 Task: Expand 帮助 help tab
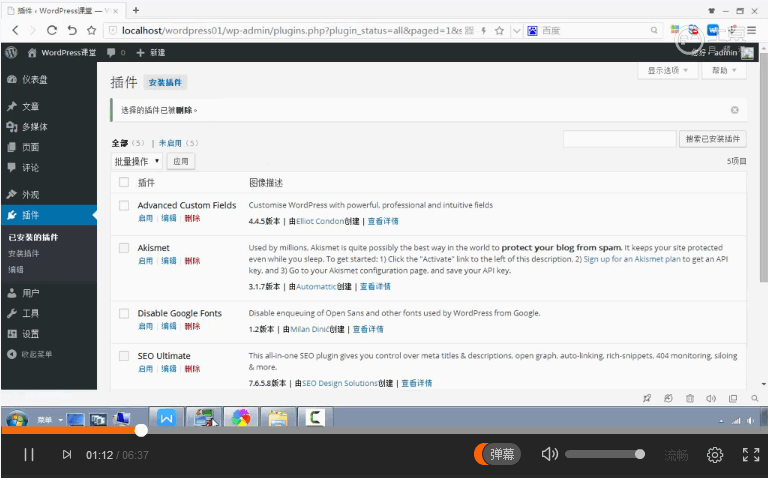(724, 71)
